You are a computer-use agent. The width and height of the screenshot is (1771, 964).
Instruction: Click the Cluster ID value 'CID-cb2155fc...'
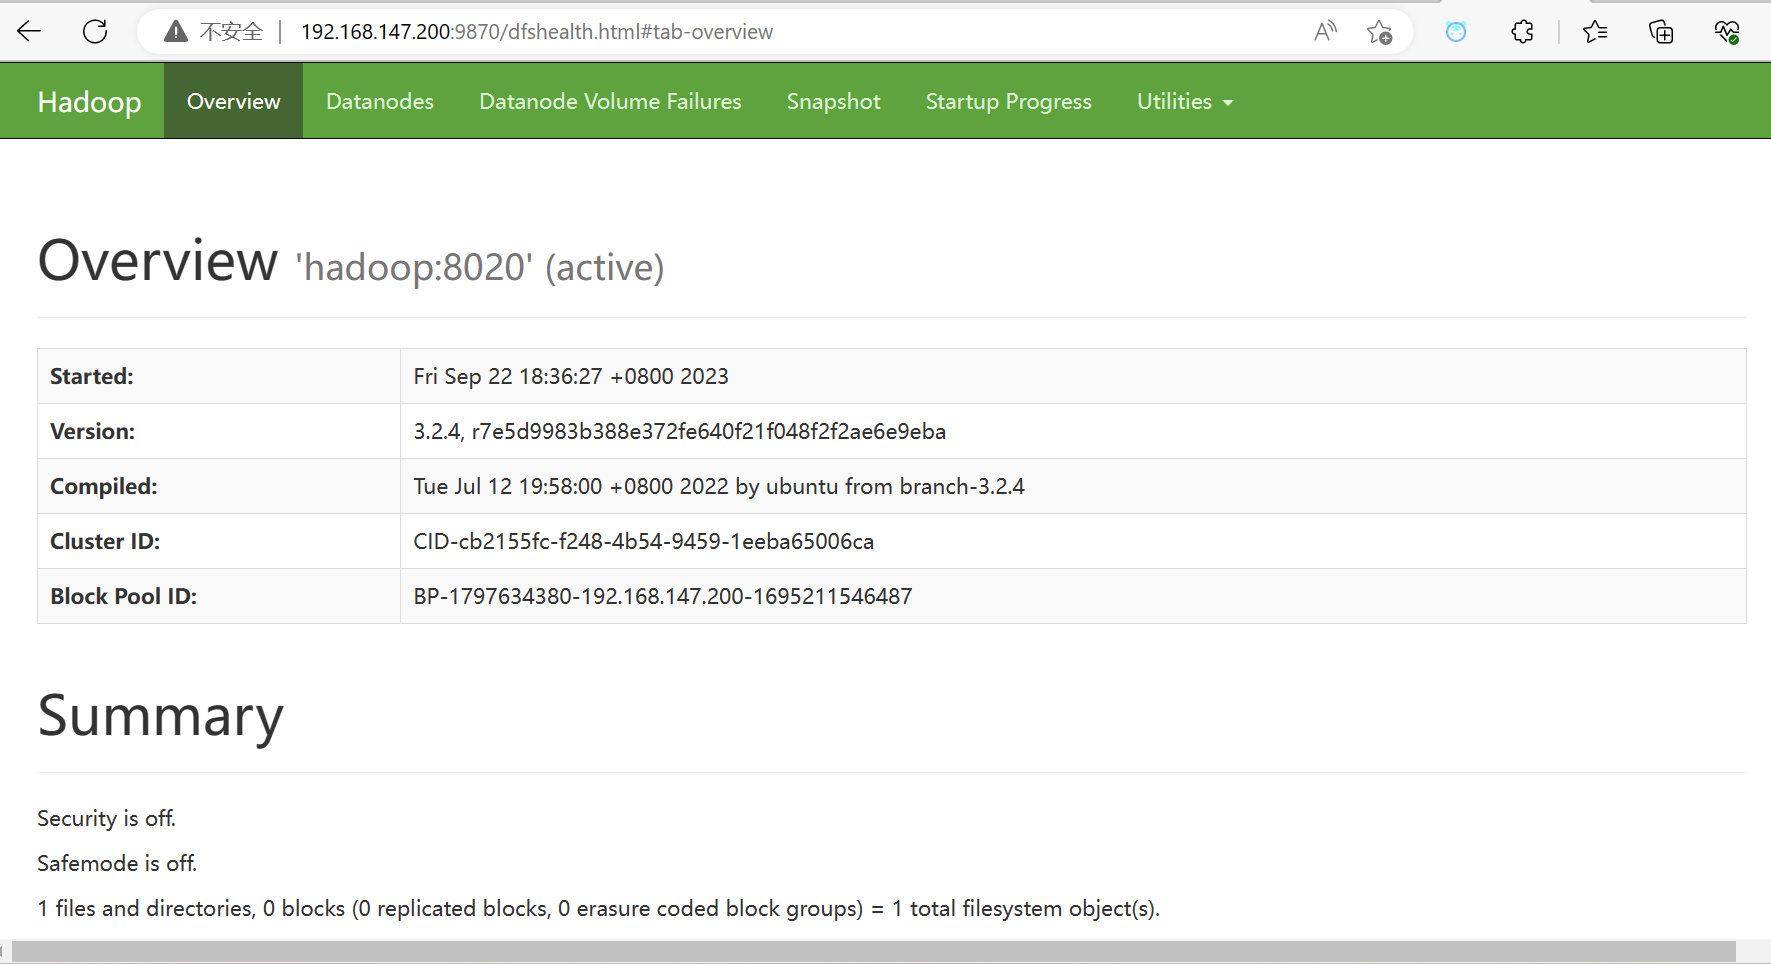[643, 541]
